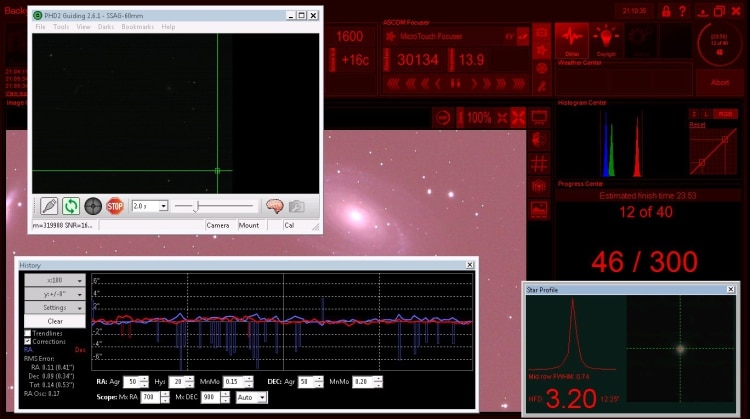Image resolution: width=750 pixels, height=419 pixels.
Task: Click the RA MnMo 0.15 spinner
Action: (248, 382)
